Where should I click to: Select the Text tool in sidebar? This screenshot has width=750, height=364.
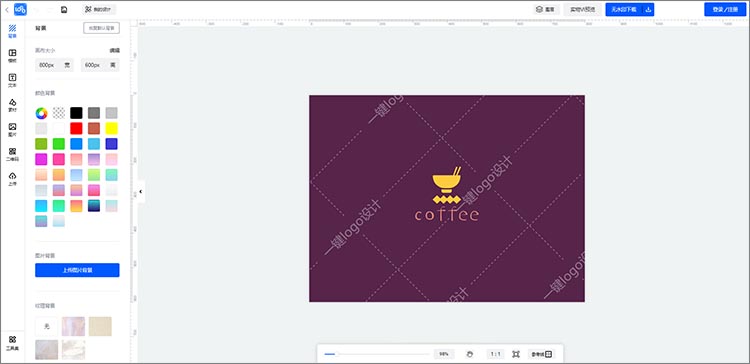point(12,80)
